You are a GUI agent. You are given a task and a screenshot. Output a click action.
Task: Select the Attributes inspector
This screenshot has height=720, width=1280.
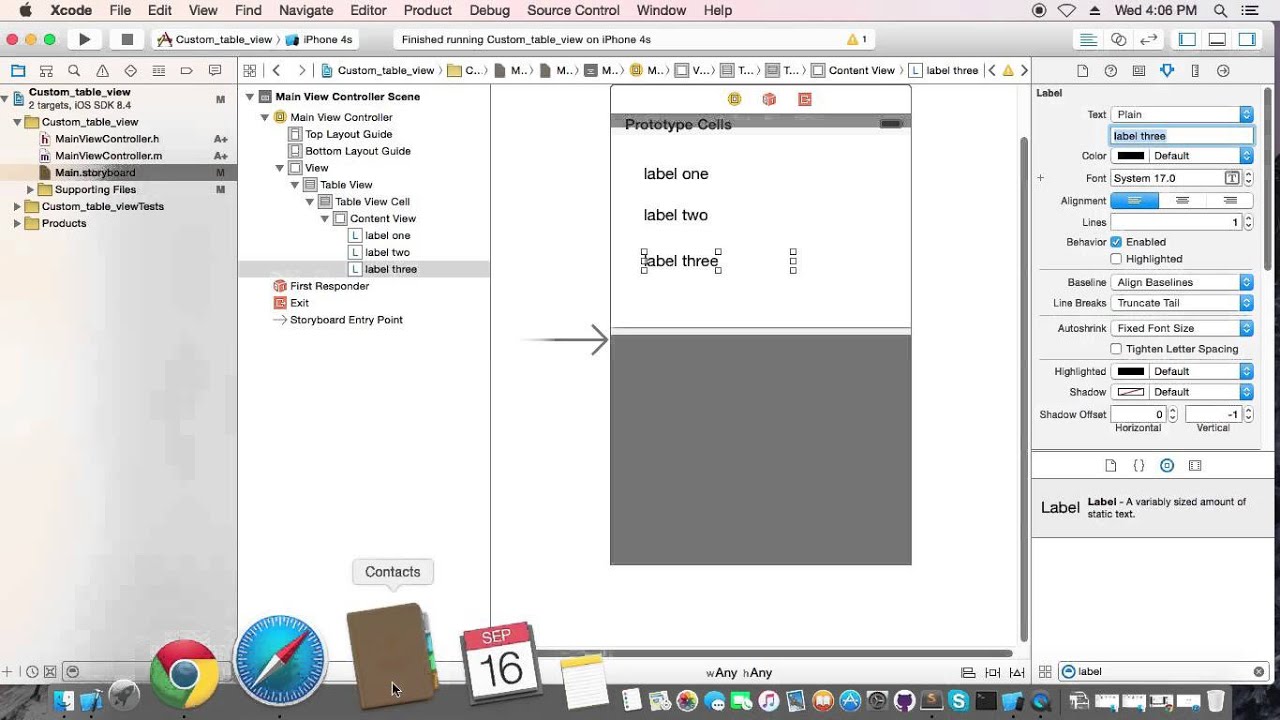[x=1166, y=71]
